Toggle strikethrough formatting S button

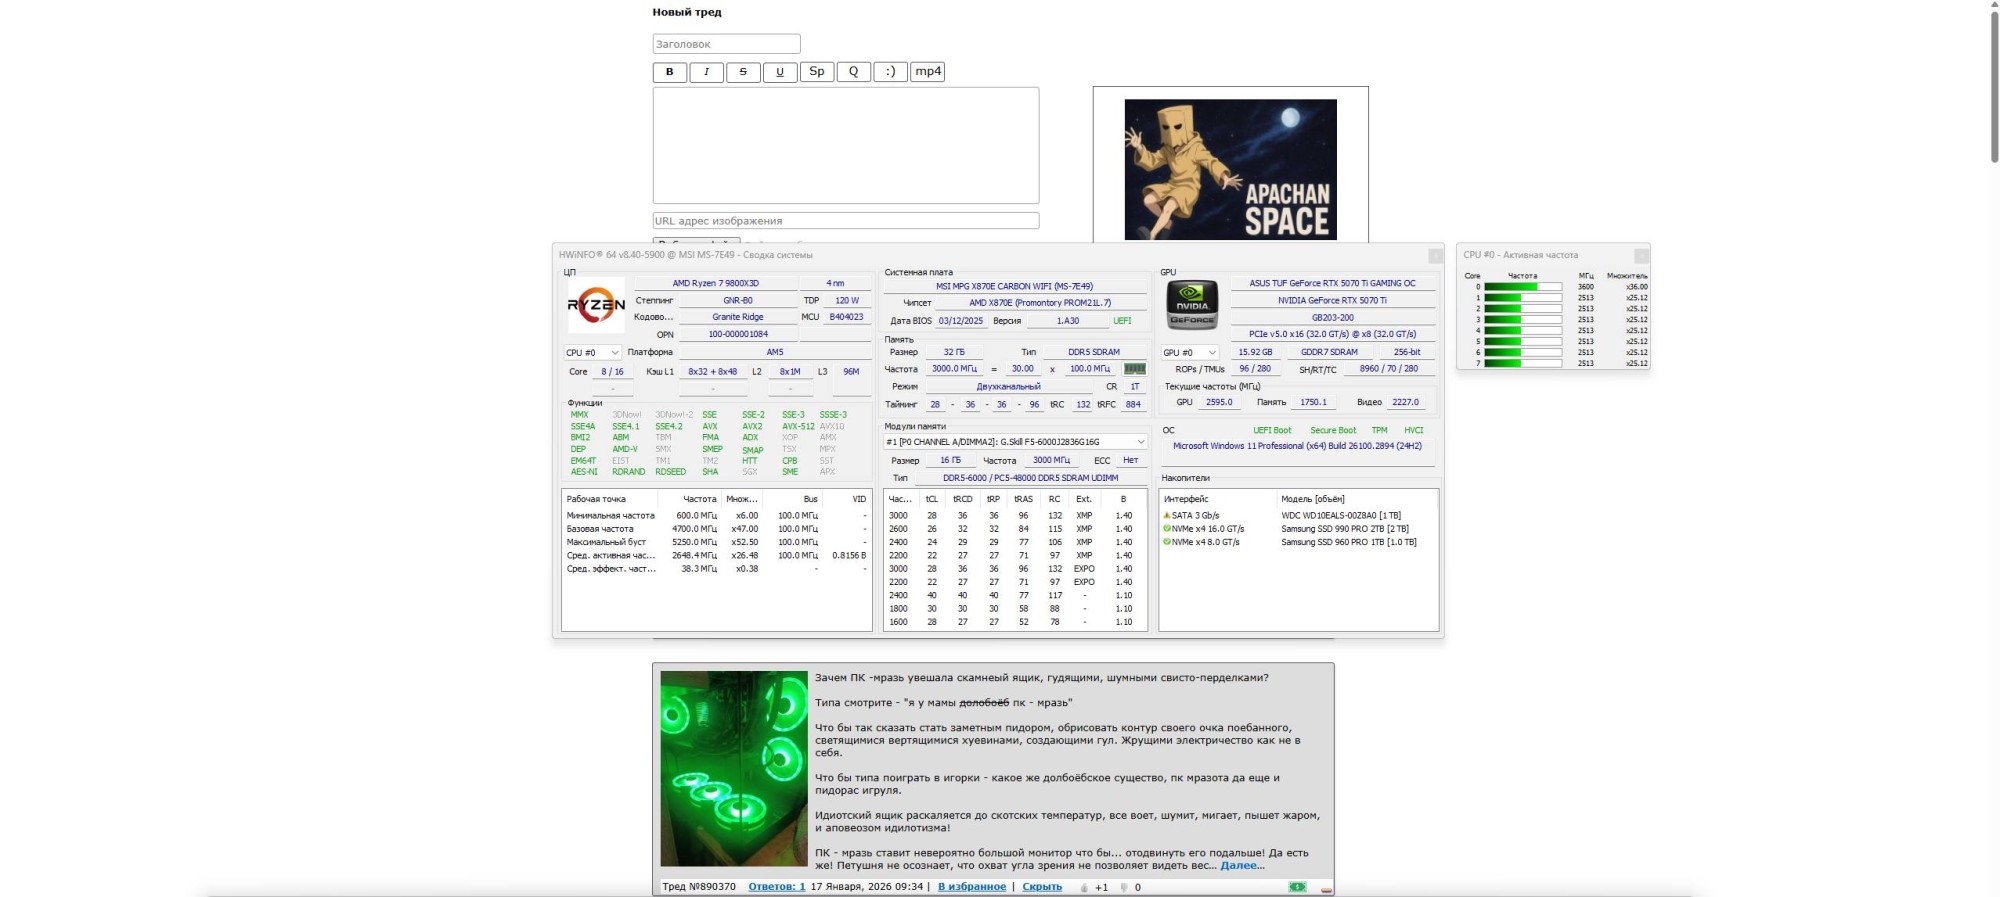743,72
